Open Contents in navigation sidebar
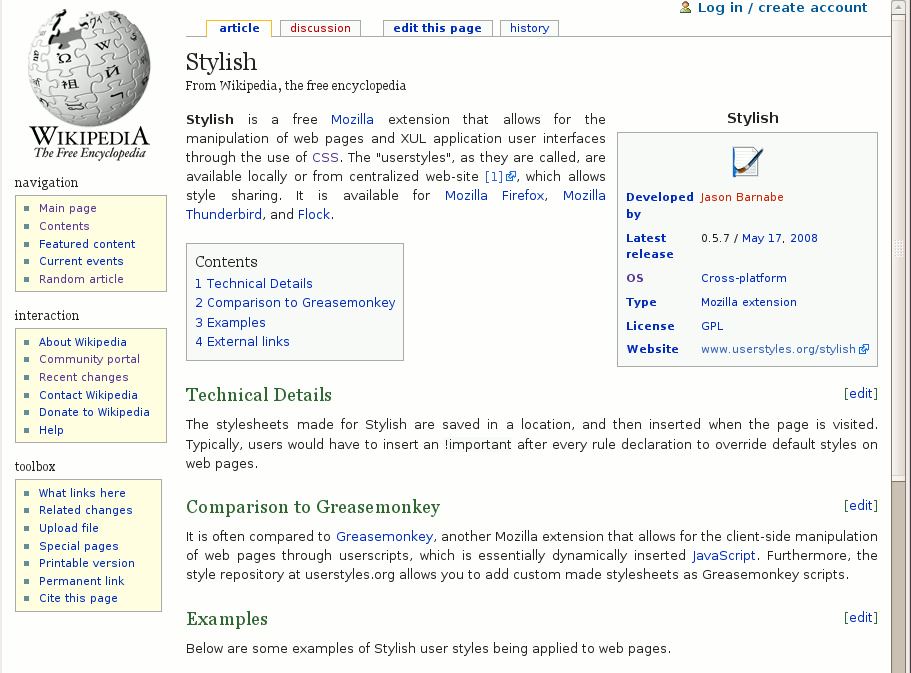The height and width of the screenshot is (673, 911). point(64,226)
